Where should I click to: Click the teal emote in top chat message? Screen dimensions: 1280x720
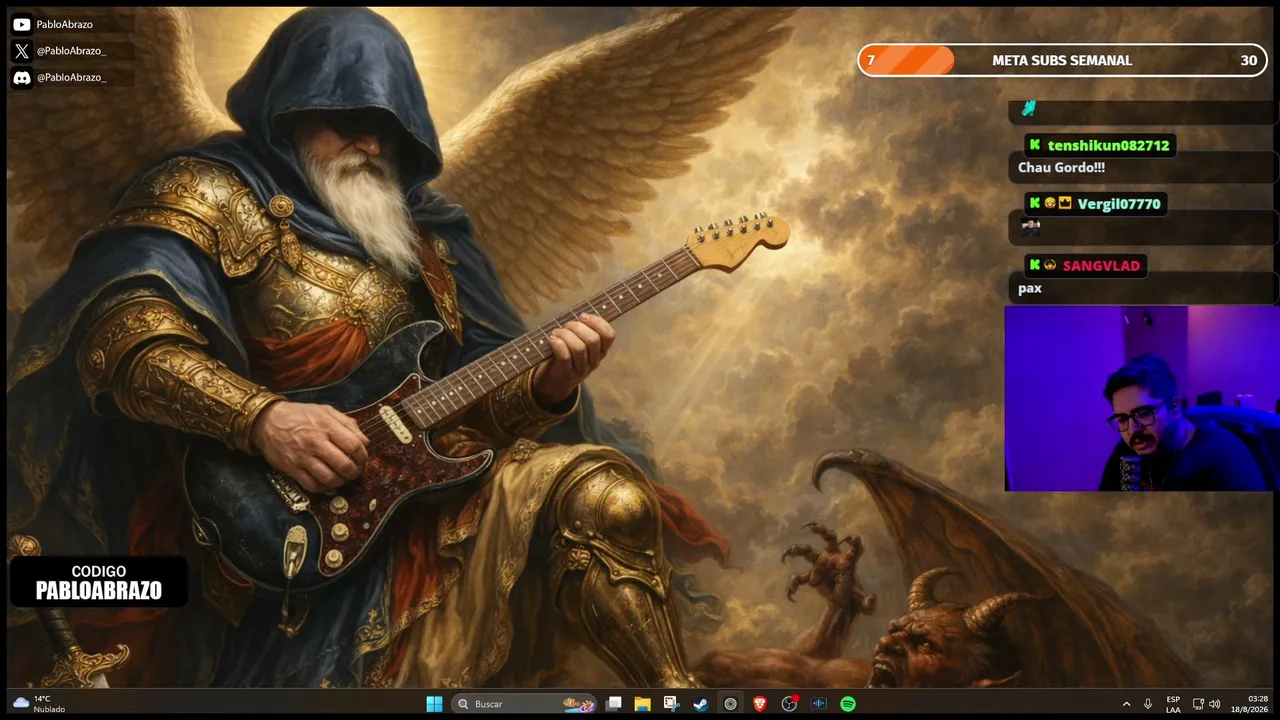pos(1029,108)
